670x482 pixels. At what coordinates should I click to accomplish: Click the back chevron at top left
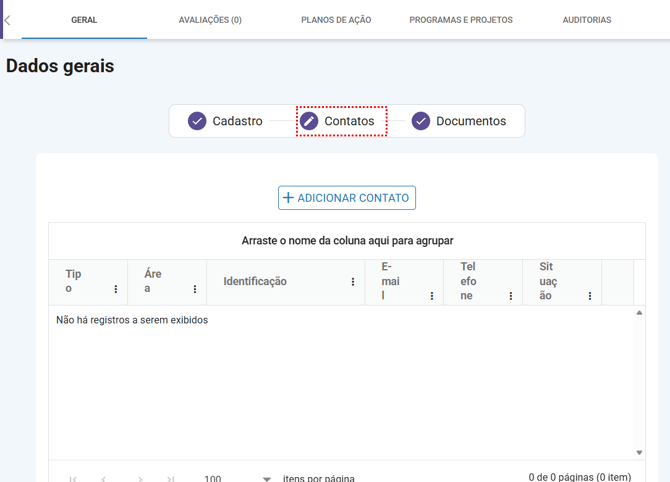click(x=8, y=20)
